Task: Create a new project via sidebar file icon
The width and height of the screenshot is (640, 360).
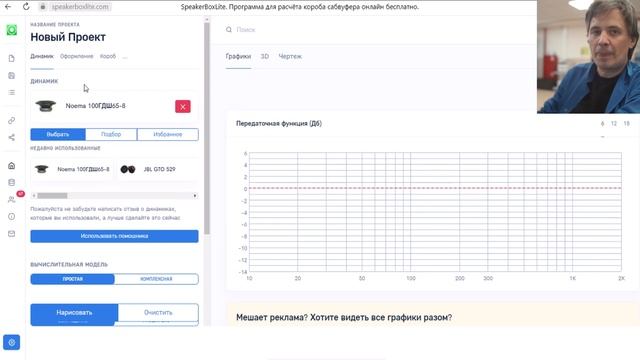Action: 11,59
